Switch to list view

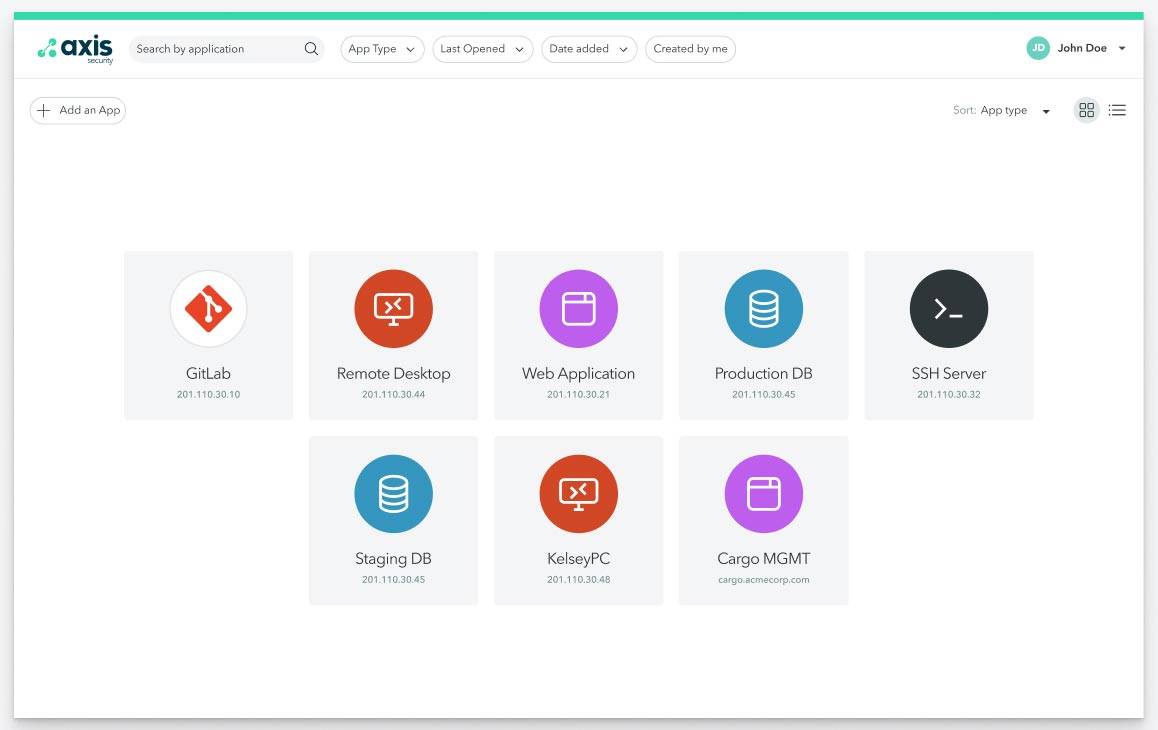[x=1117, y=110]
